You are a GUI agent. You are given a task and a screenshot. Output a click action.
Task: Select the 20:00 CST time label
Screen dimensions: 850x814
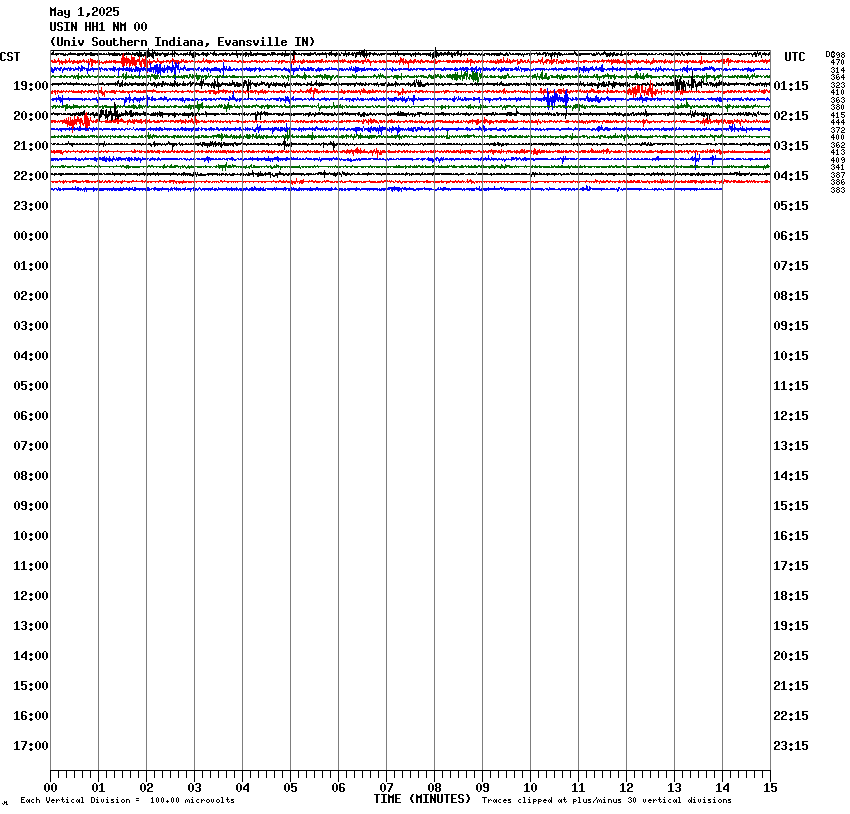(31, 116)
